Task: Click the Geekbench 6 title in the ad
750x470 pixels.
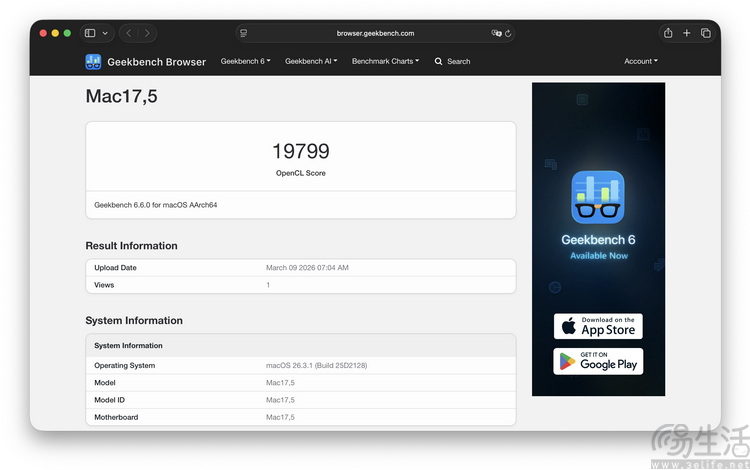Action: (x=598, y=240)
